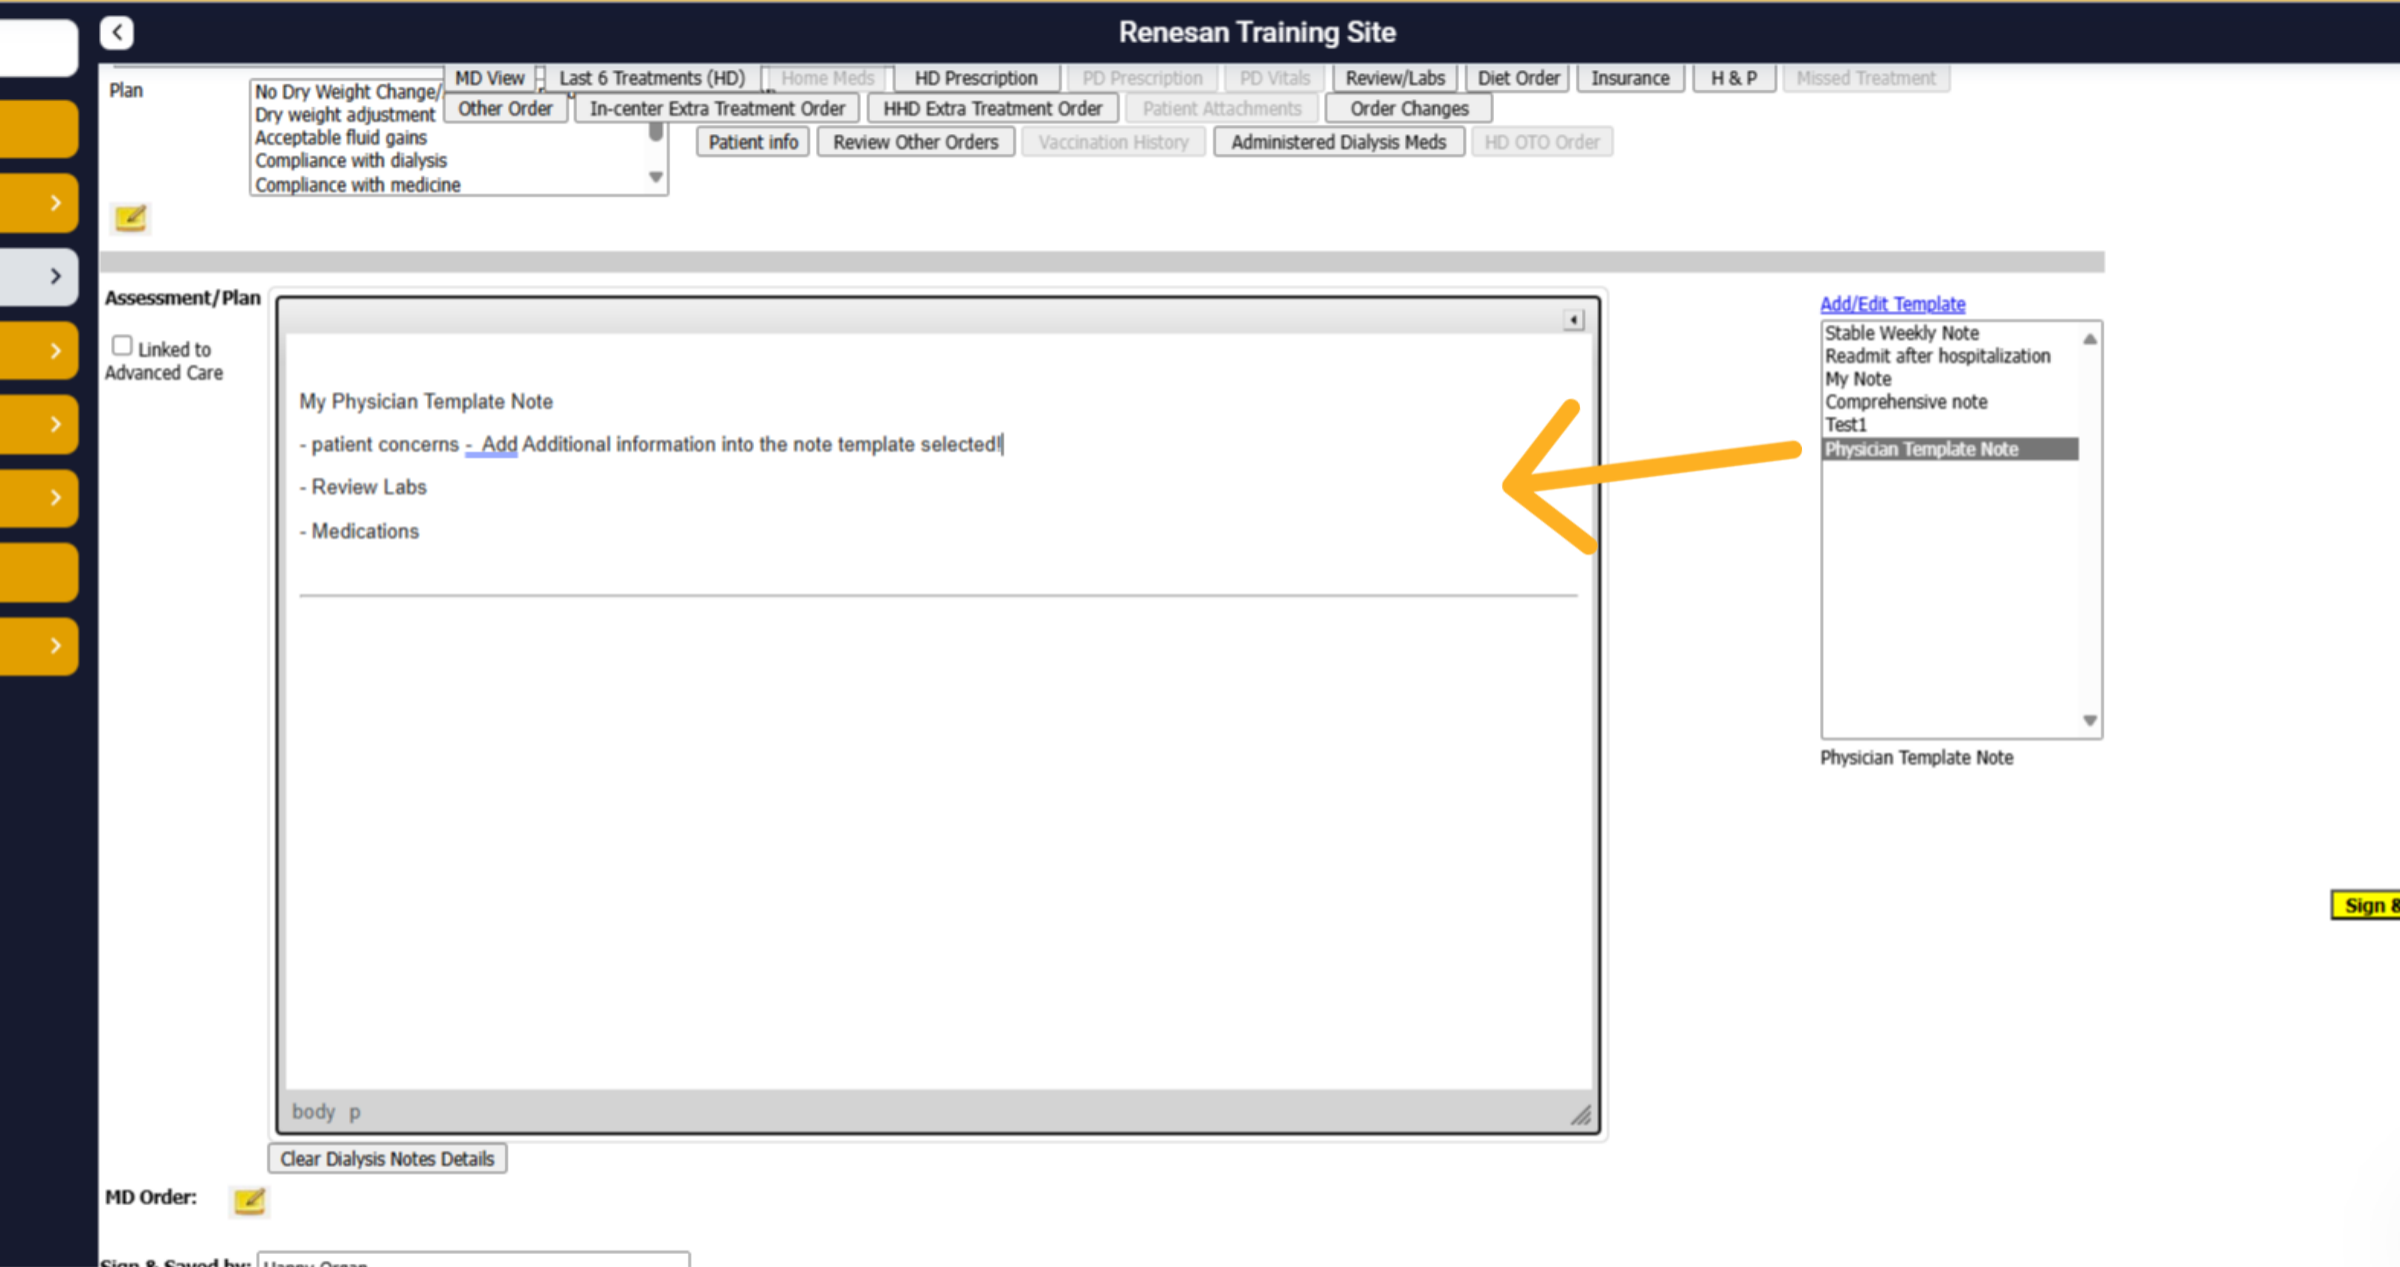Screen dimensions: 2400x1267
Task: Open HHD Extra Treatment Order
Action: [x=992, y=109]
